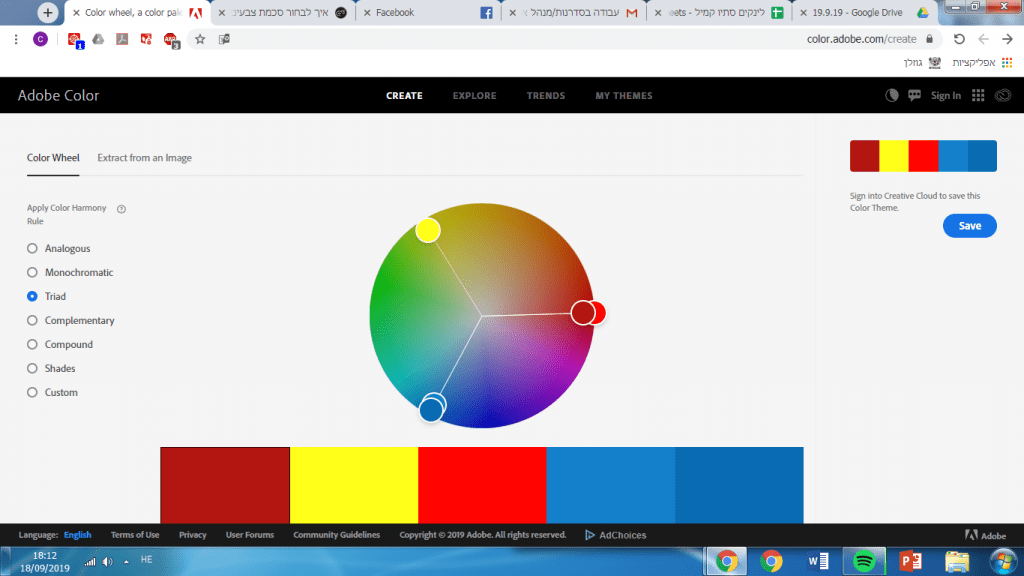Open PowerPoint from the taskbar

pyautogui.click(x=910, y=561)
